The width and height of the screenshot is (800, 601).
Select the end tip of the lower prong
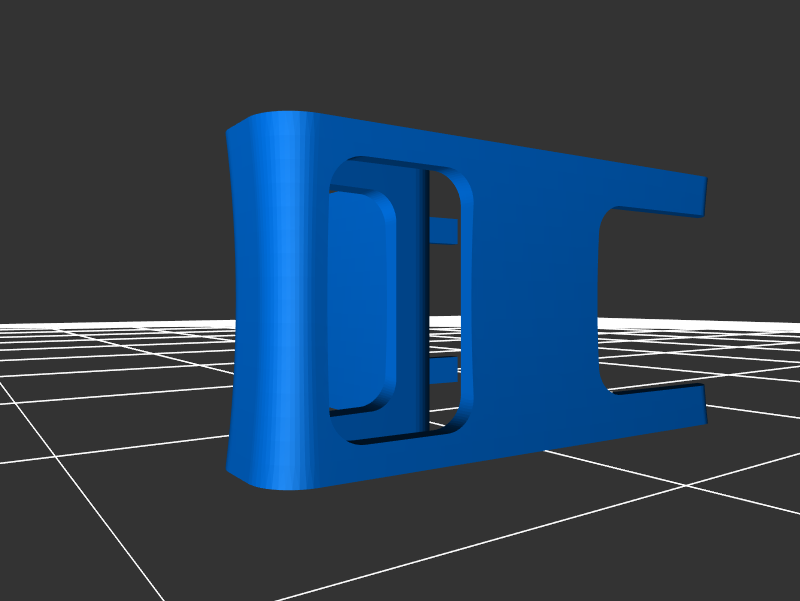705,404
